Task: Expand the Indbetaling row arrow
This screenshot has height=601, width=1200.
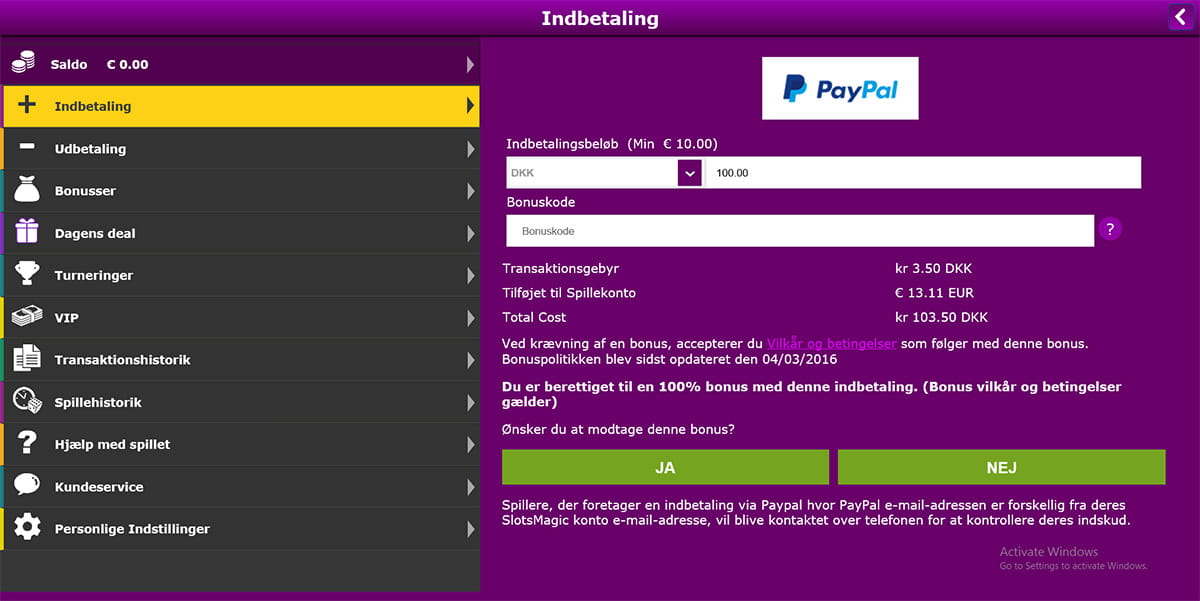Action: (470, 105)
